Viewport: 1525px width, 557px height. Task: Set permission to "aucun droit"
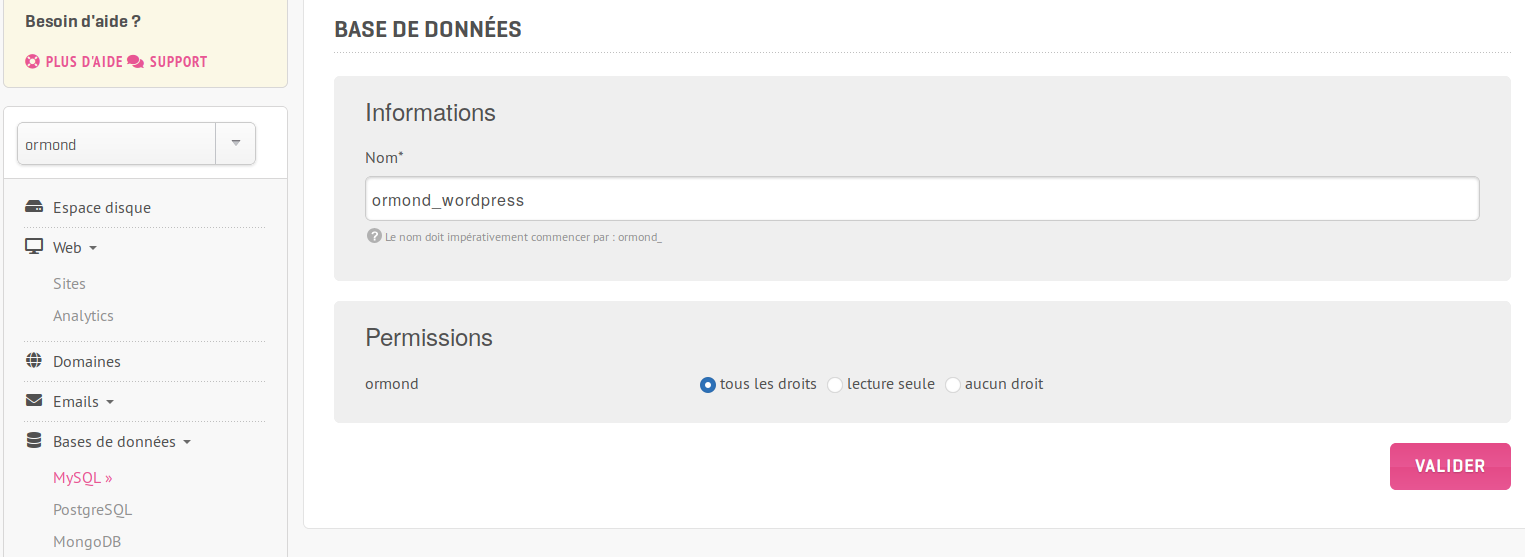[x=953, y=385]
